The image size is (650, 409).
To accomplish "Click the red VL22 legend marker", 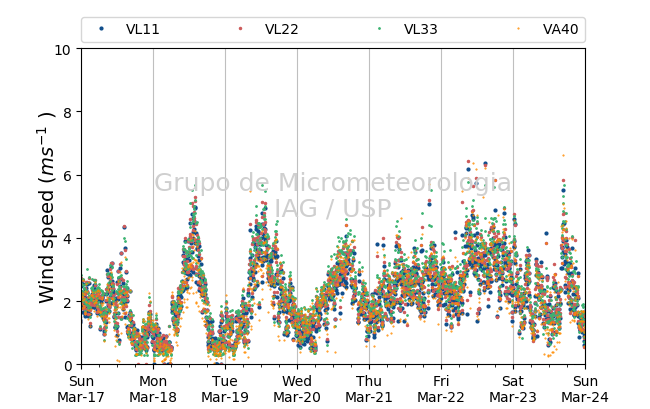I will (x=240, y=29).
